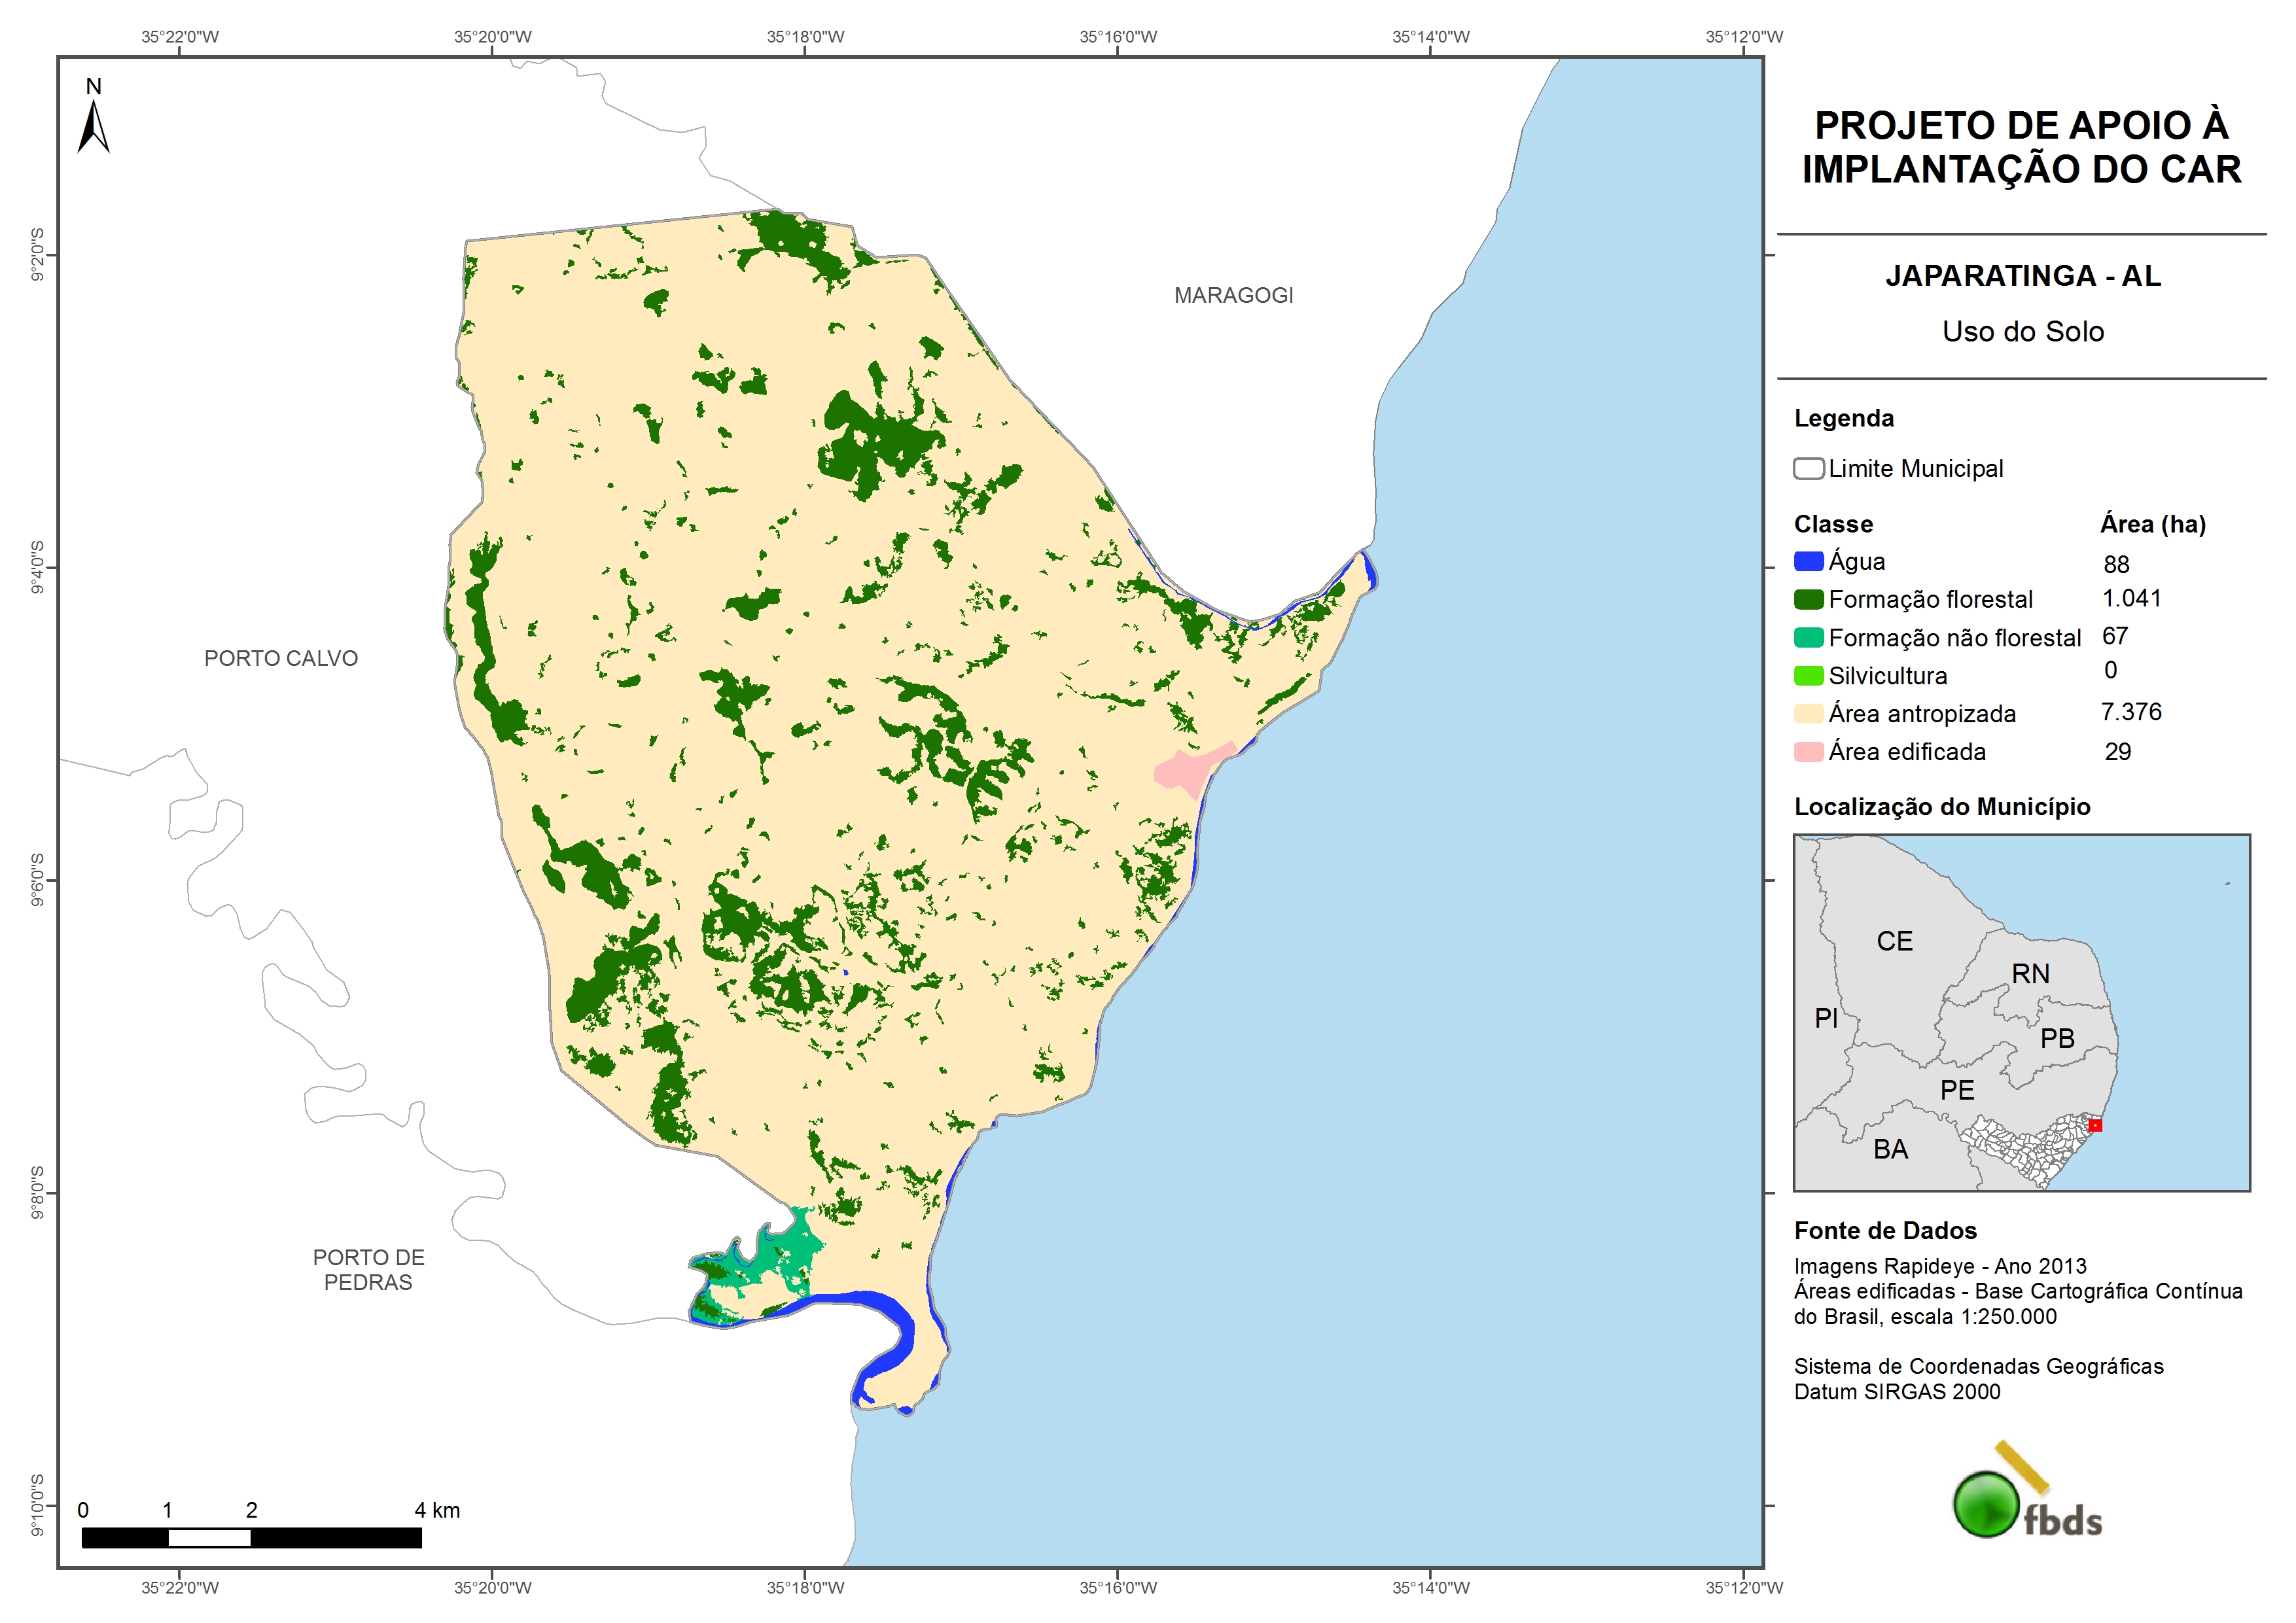Click the Limite Municipal outline symbol
The height and width of the screenshot is (1623, 2296).
(x=1808, y=469)
